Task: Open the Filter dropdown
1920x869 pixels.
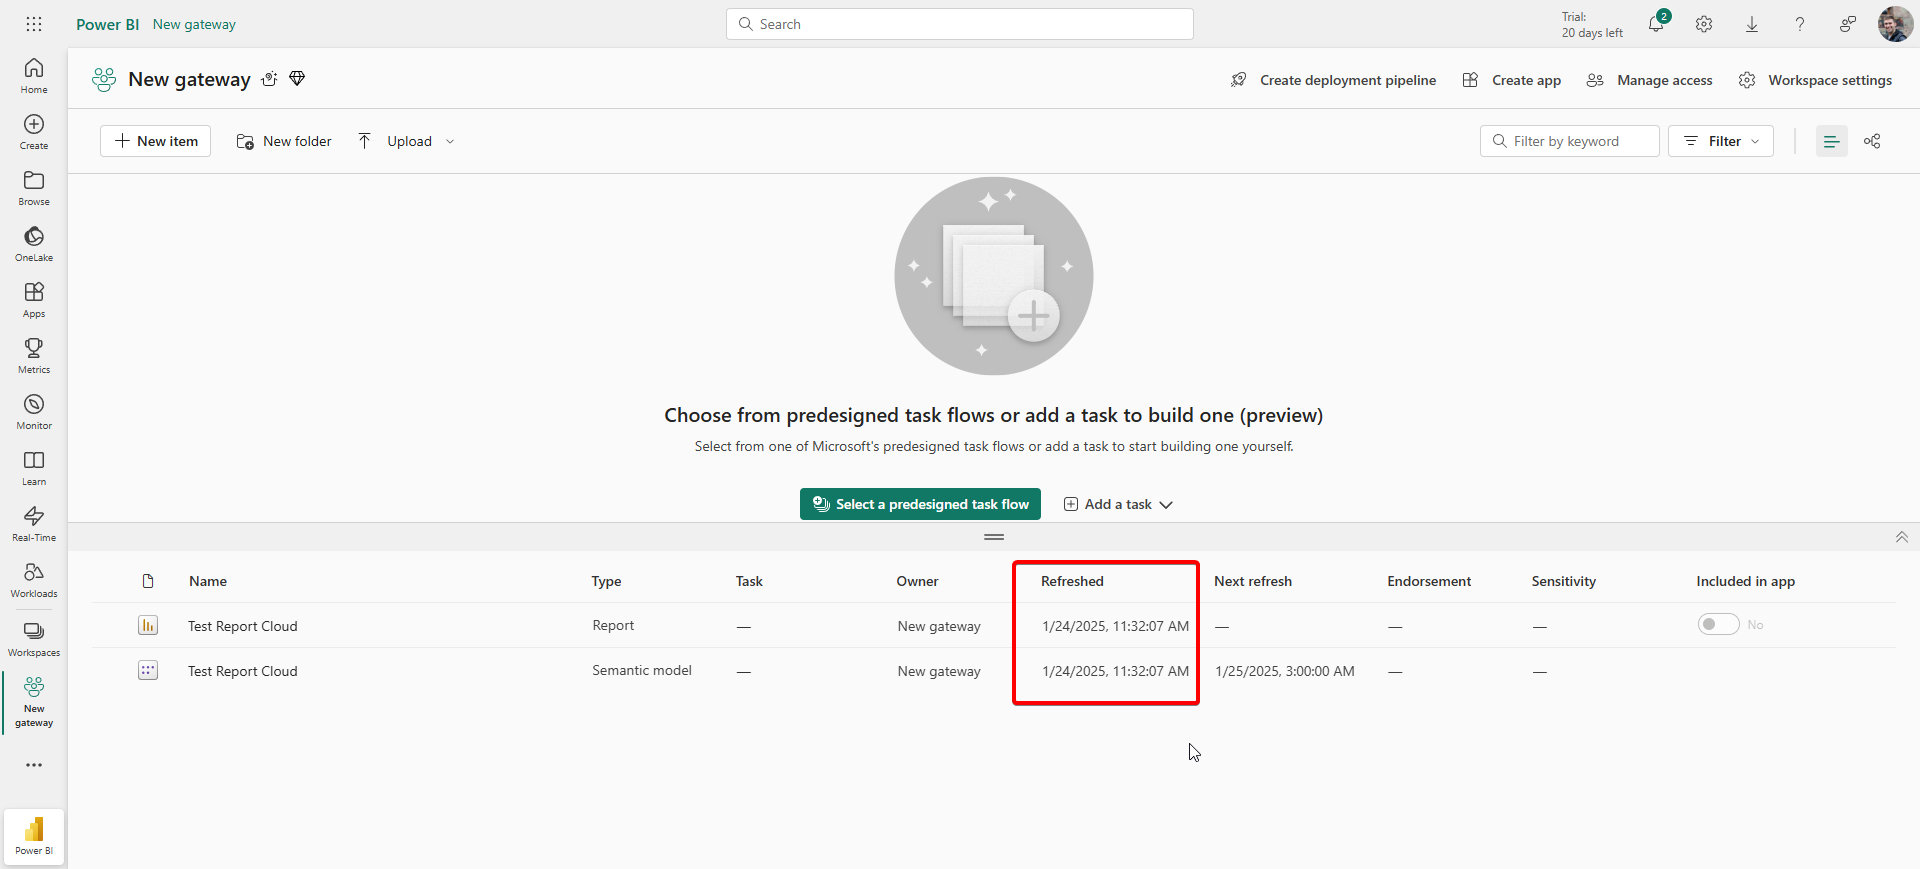Action: 1721,141
